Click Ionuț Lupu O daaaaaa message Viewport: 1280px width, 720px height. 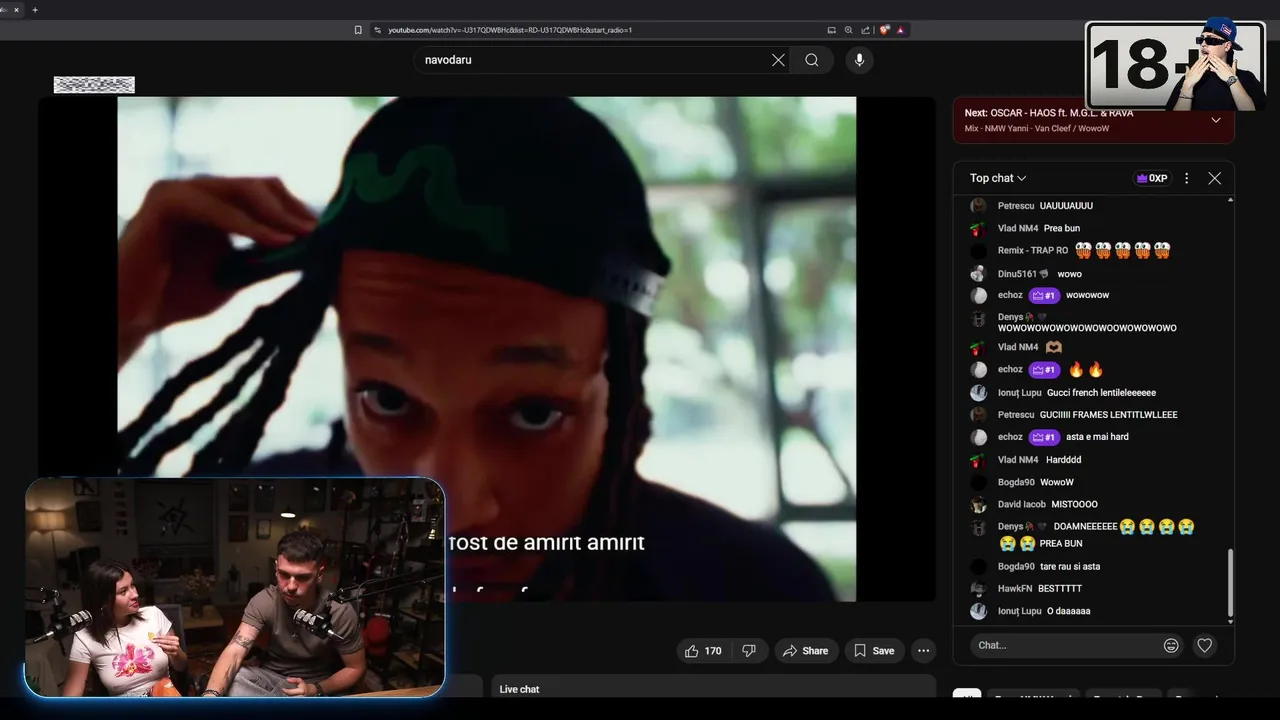[1069, 611]
